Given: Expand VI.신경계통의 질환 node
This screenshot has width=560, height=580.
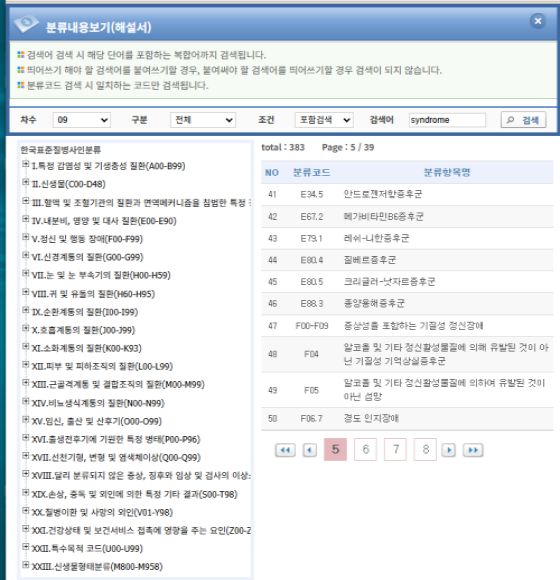Looking at the screenshot, I should click(25, 255).
